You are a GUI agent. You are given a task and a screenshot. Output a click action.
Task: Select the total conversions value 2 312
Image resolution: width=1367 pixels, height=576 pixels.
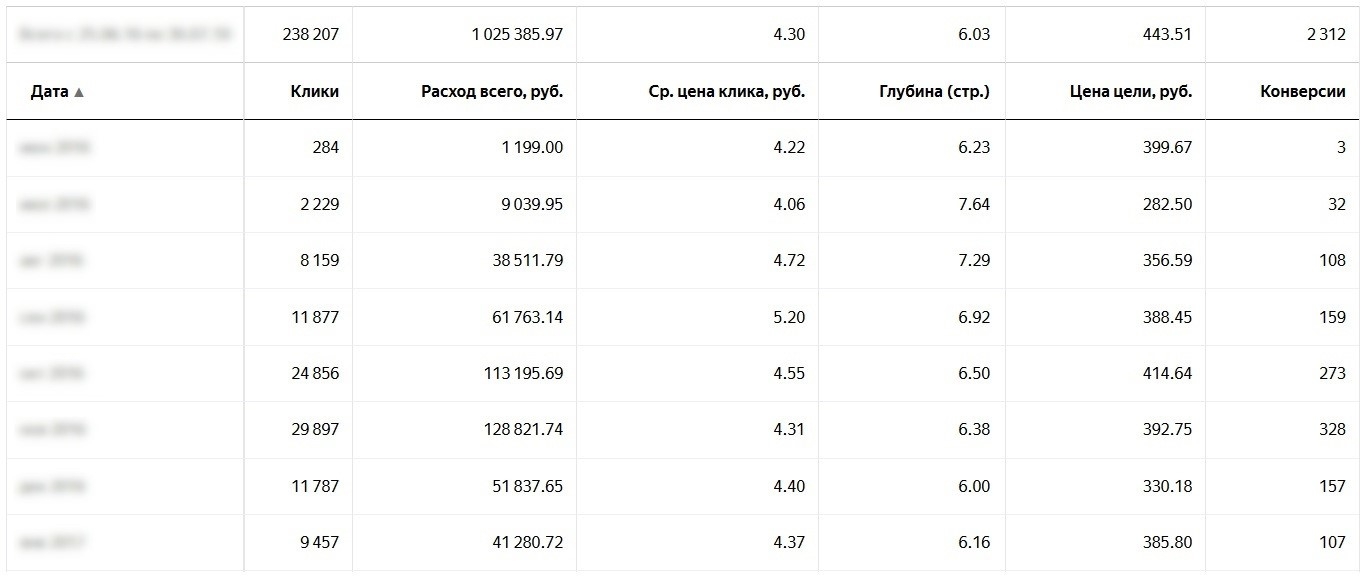pos(1326,34)
